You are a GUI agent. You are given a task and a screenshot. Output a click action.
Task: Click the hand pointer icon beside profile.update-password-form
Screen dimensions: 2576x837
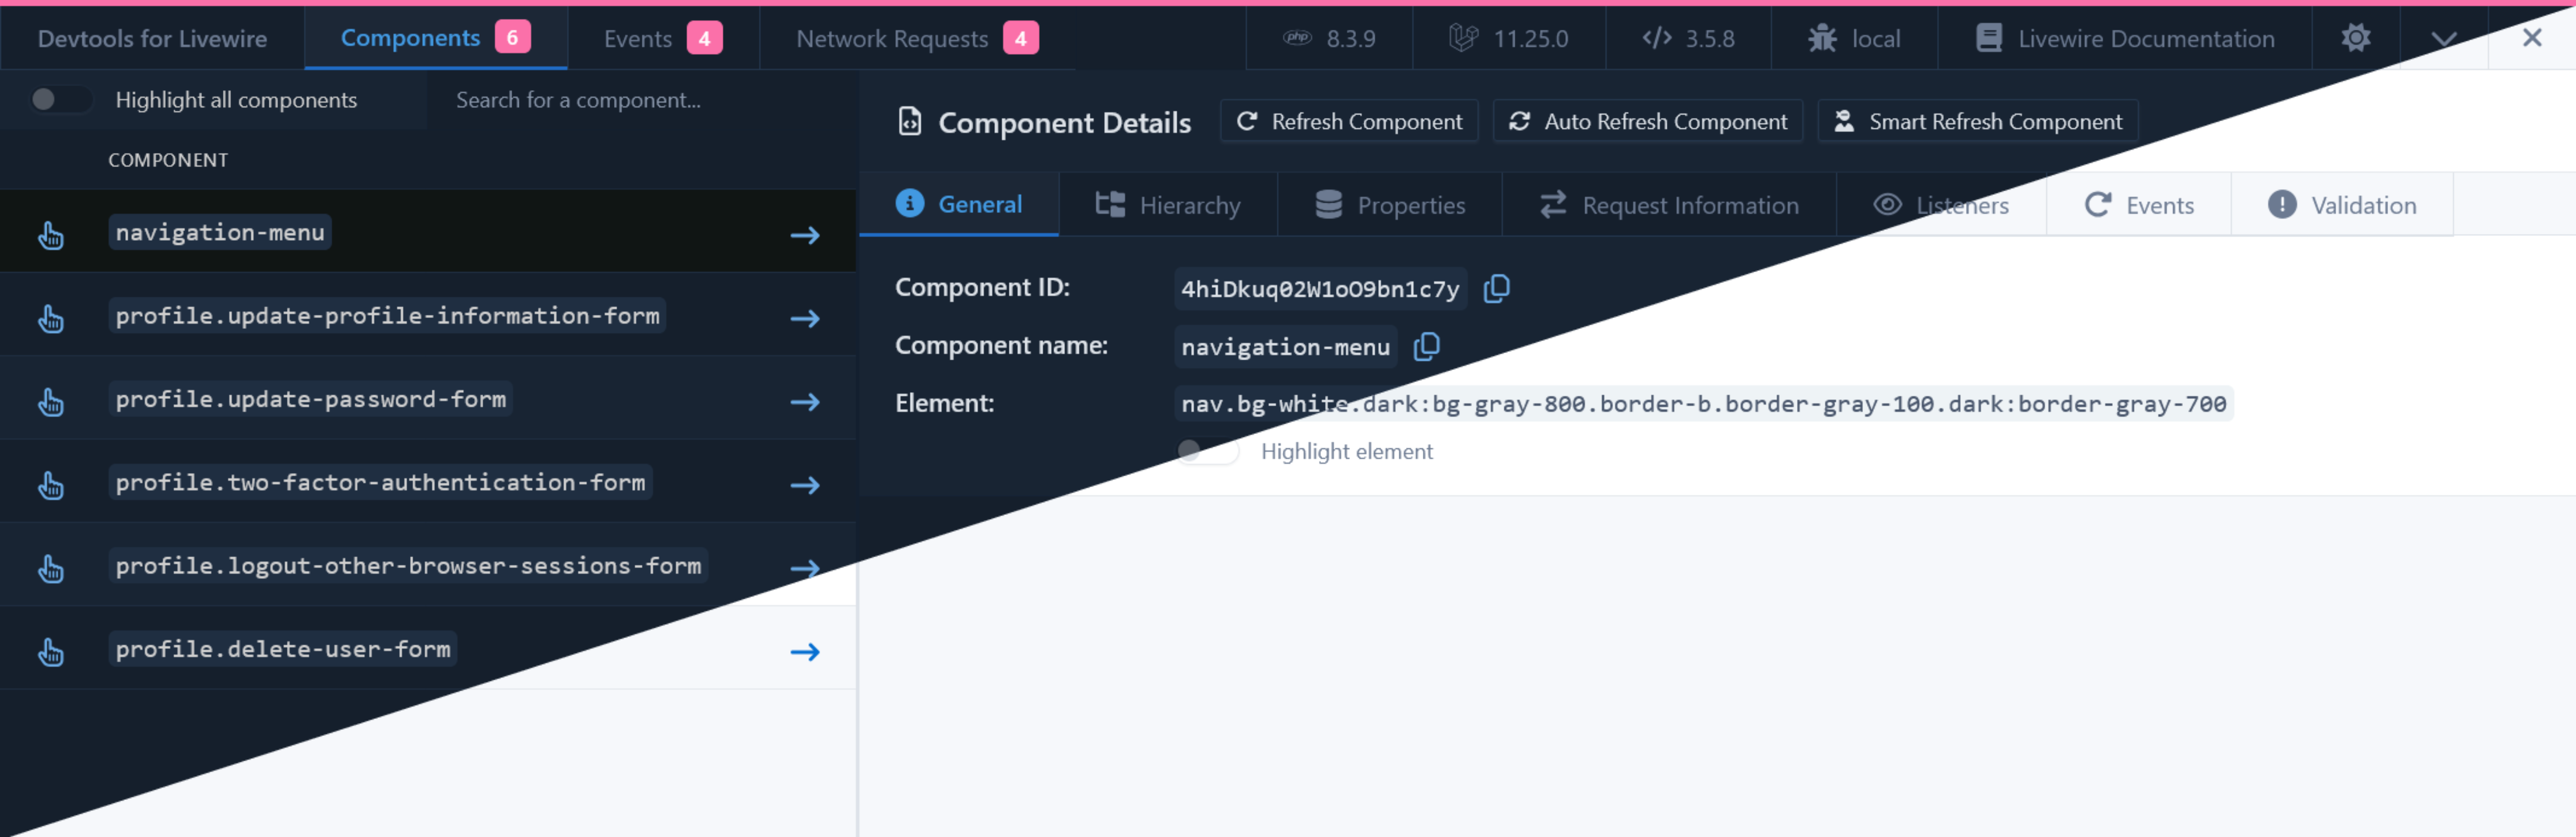[50, 402]
